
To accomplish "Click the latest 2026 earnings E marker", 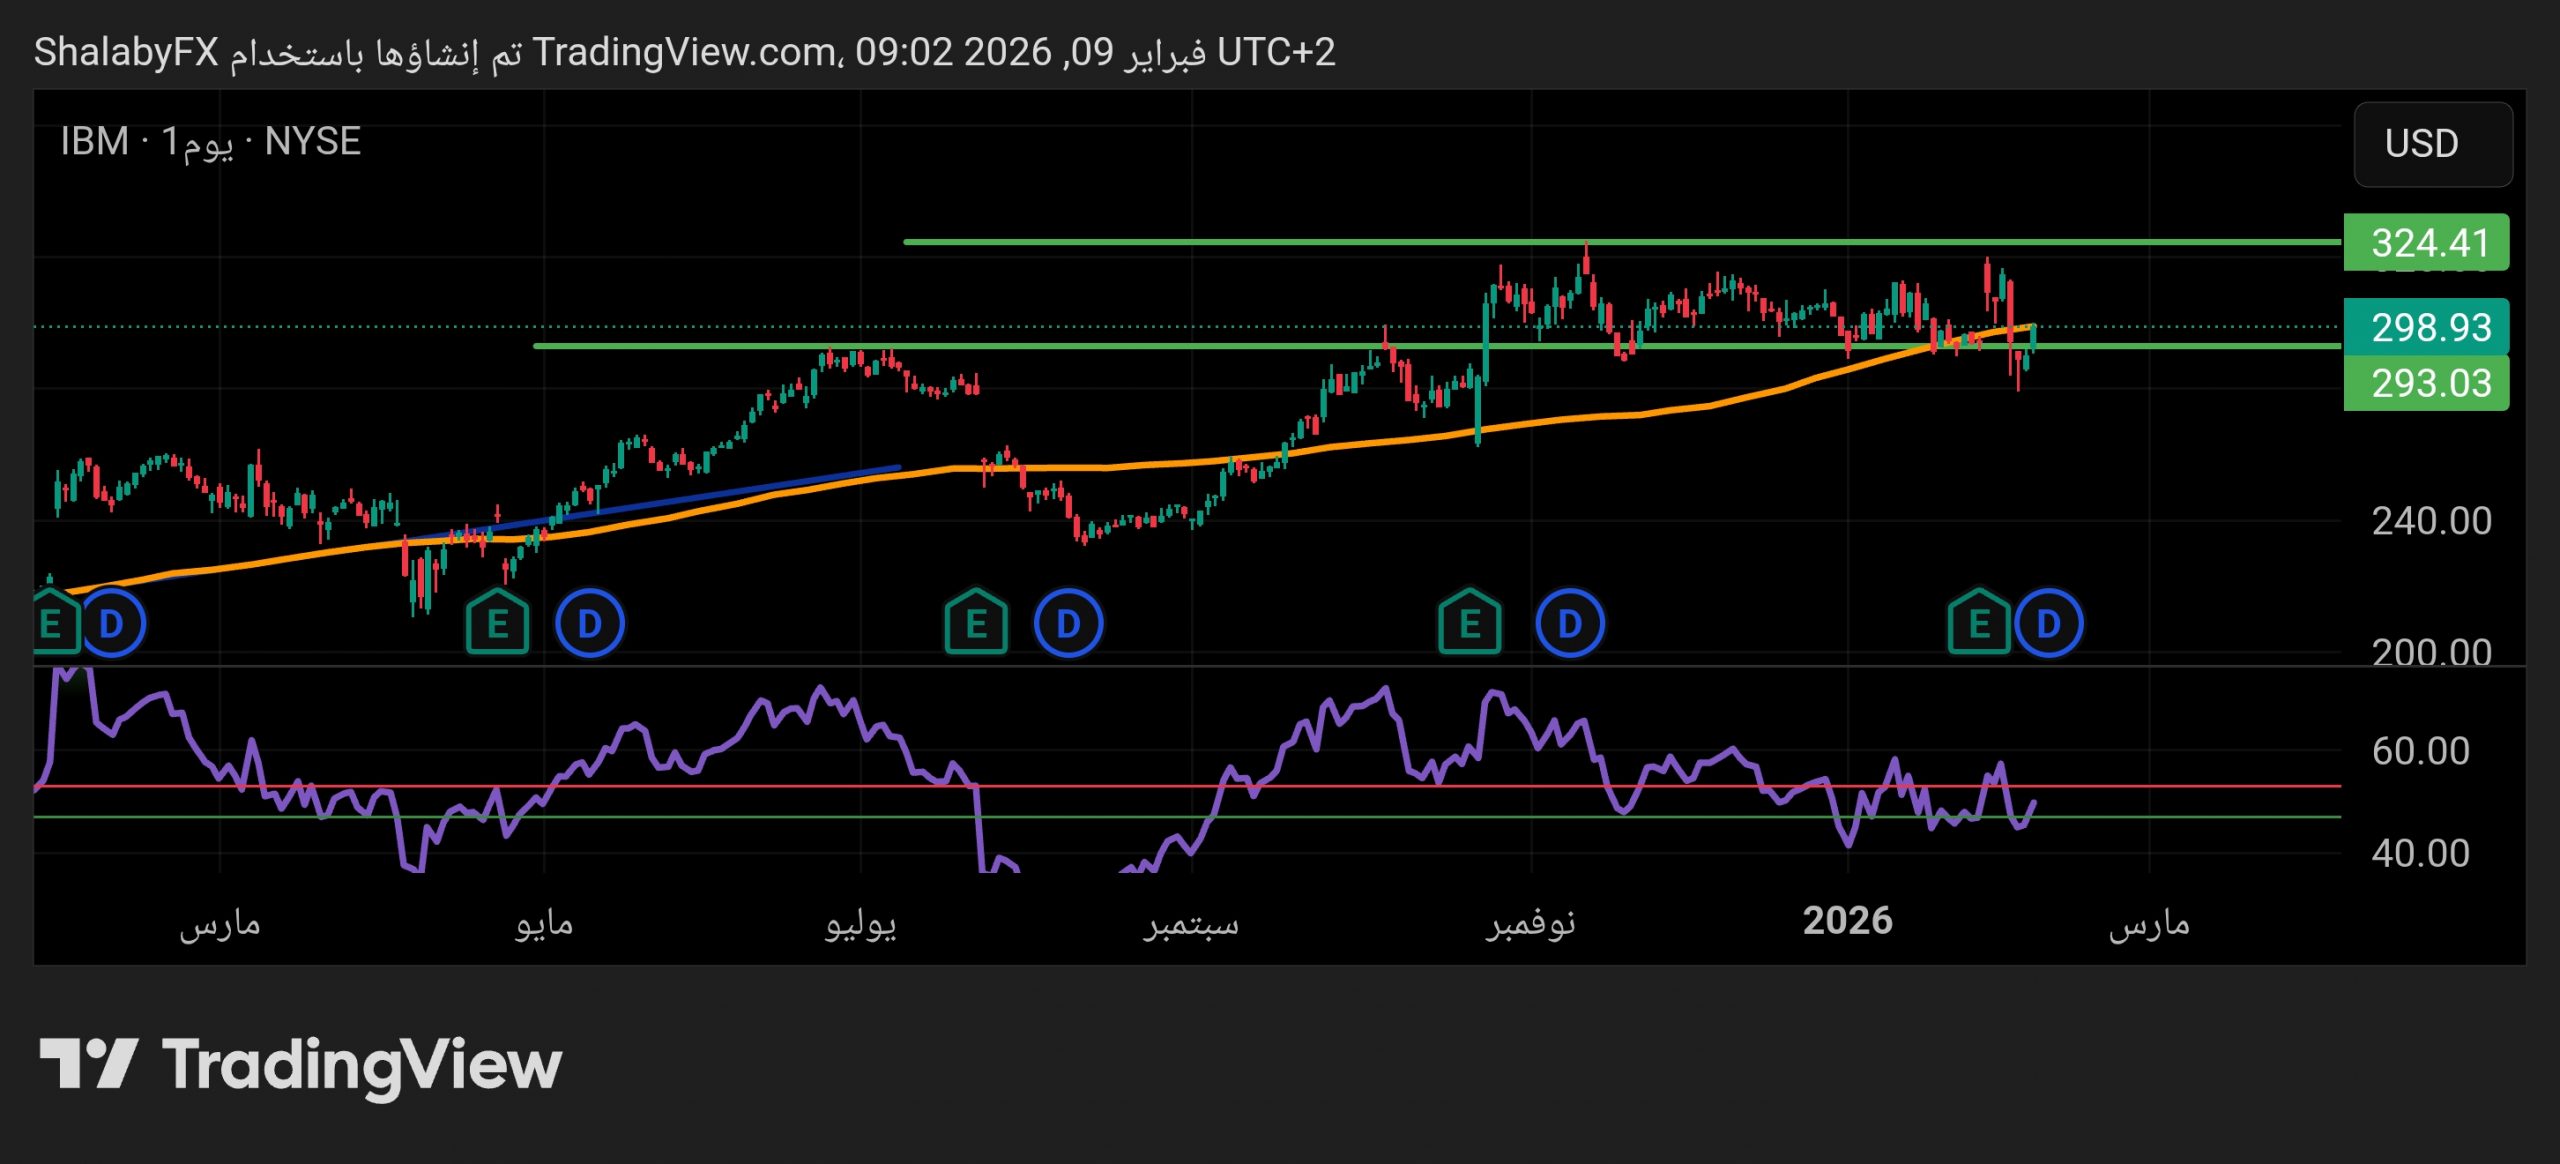I will tap(1979, 623).
